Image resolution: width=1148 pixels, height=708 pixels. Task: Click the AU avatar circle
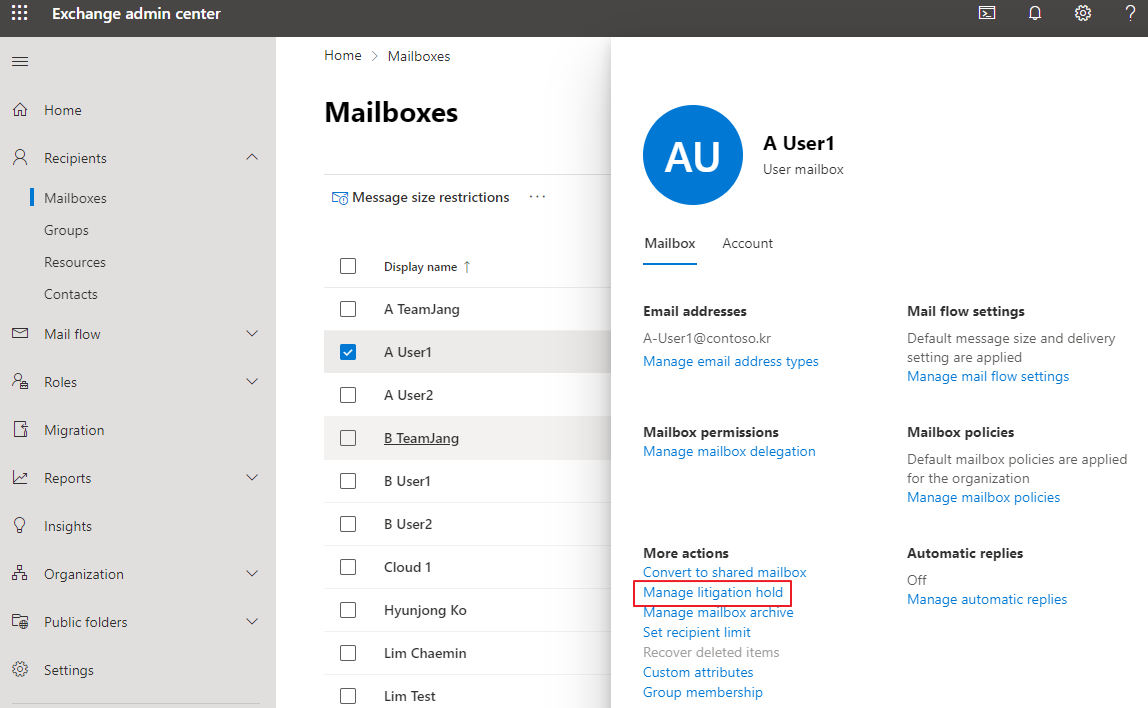coord(693,155)
